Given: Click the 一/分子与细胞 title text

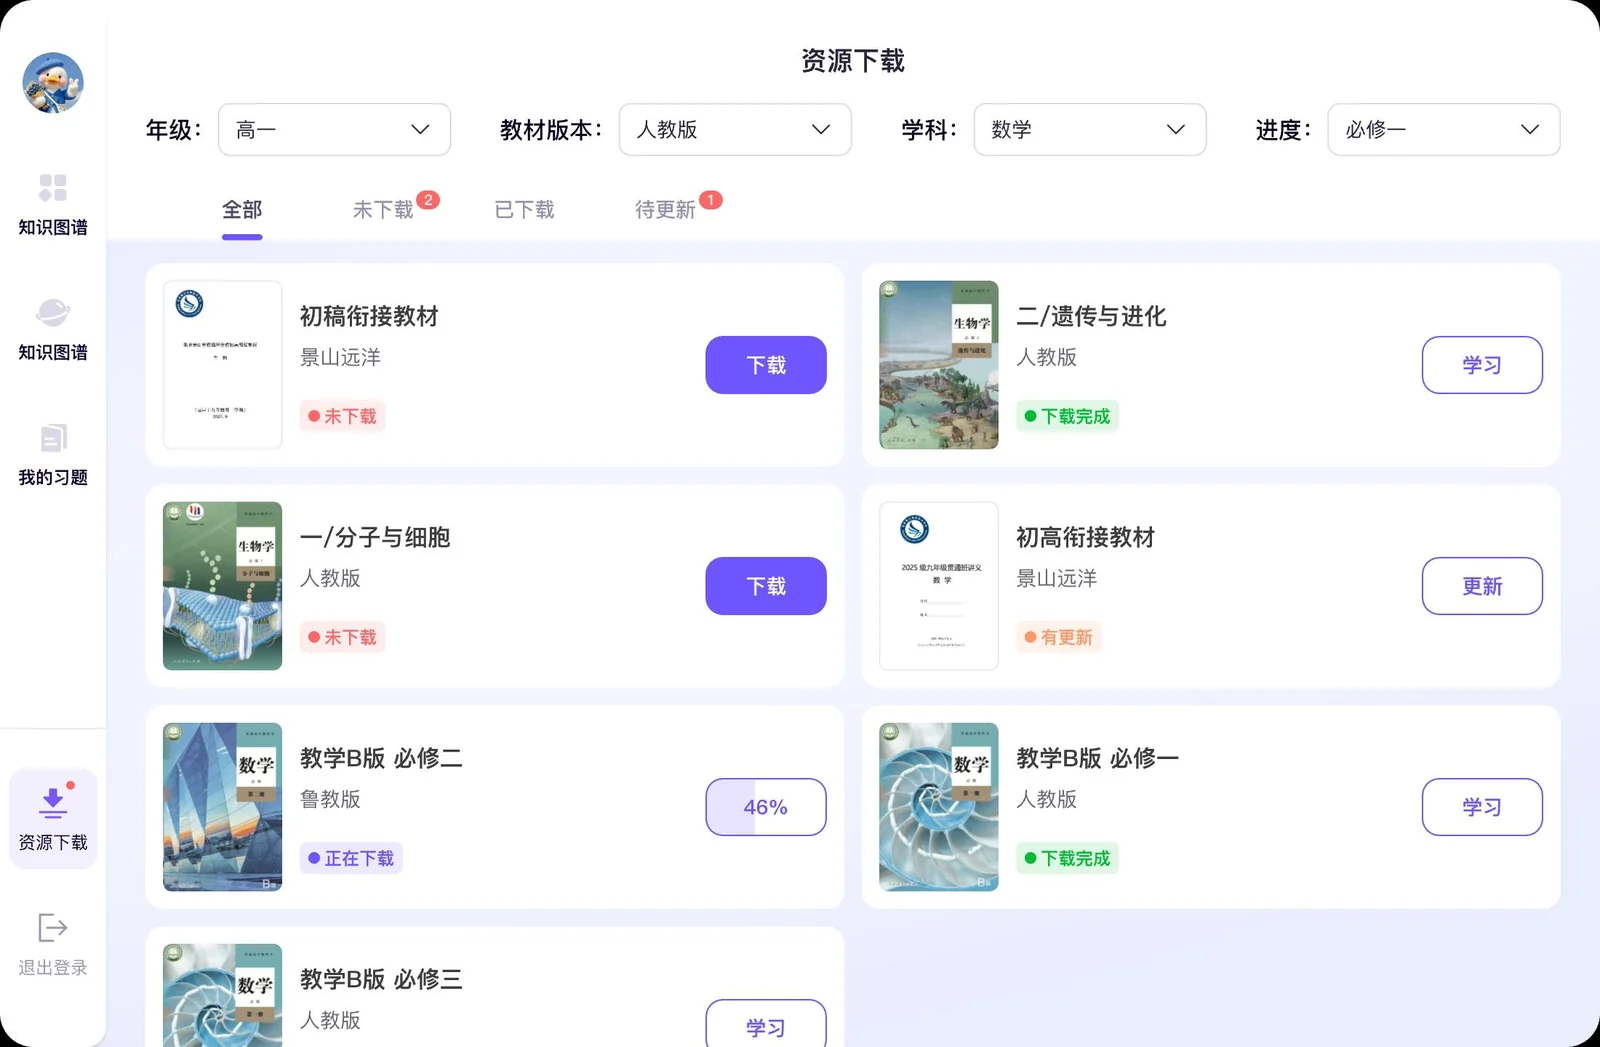Looking at the screenshot, I should pyautogui.click(x=375, y=538).
